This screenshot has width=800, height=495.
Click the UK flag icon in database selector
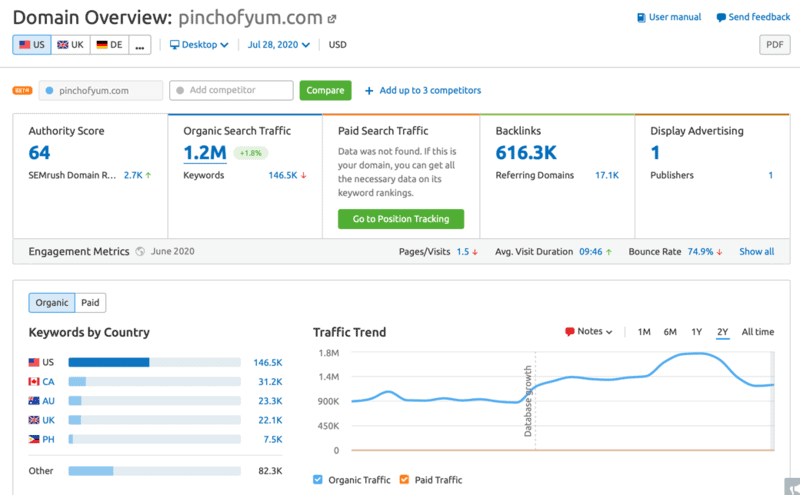[x=63, y=45]
